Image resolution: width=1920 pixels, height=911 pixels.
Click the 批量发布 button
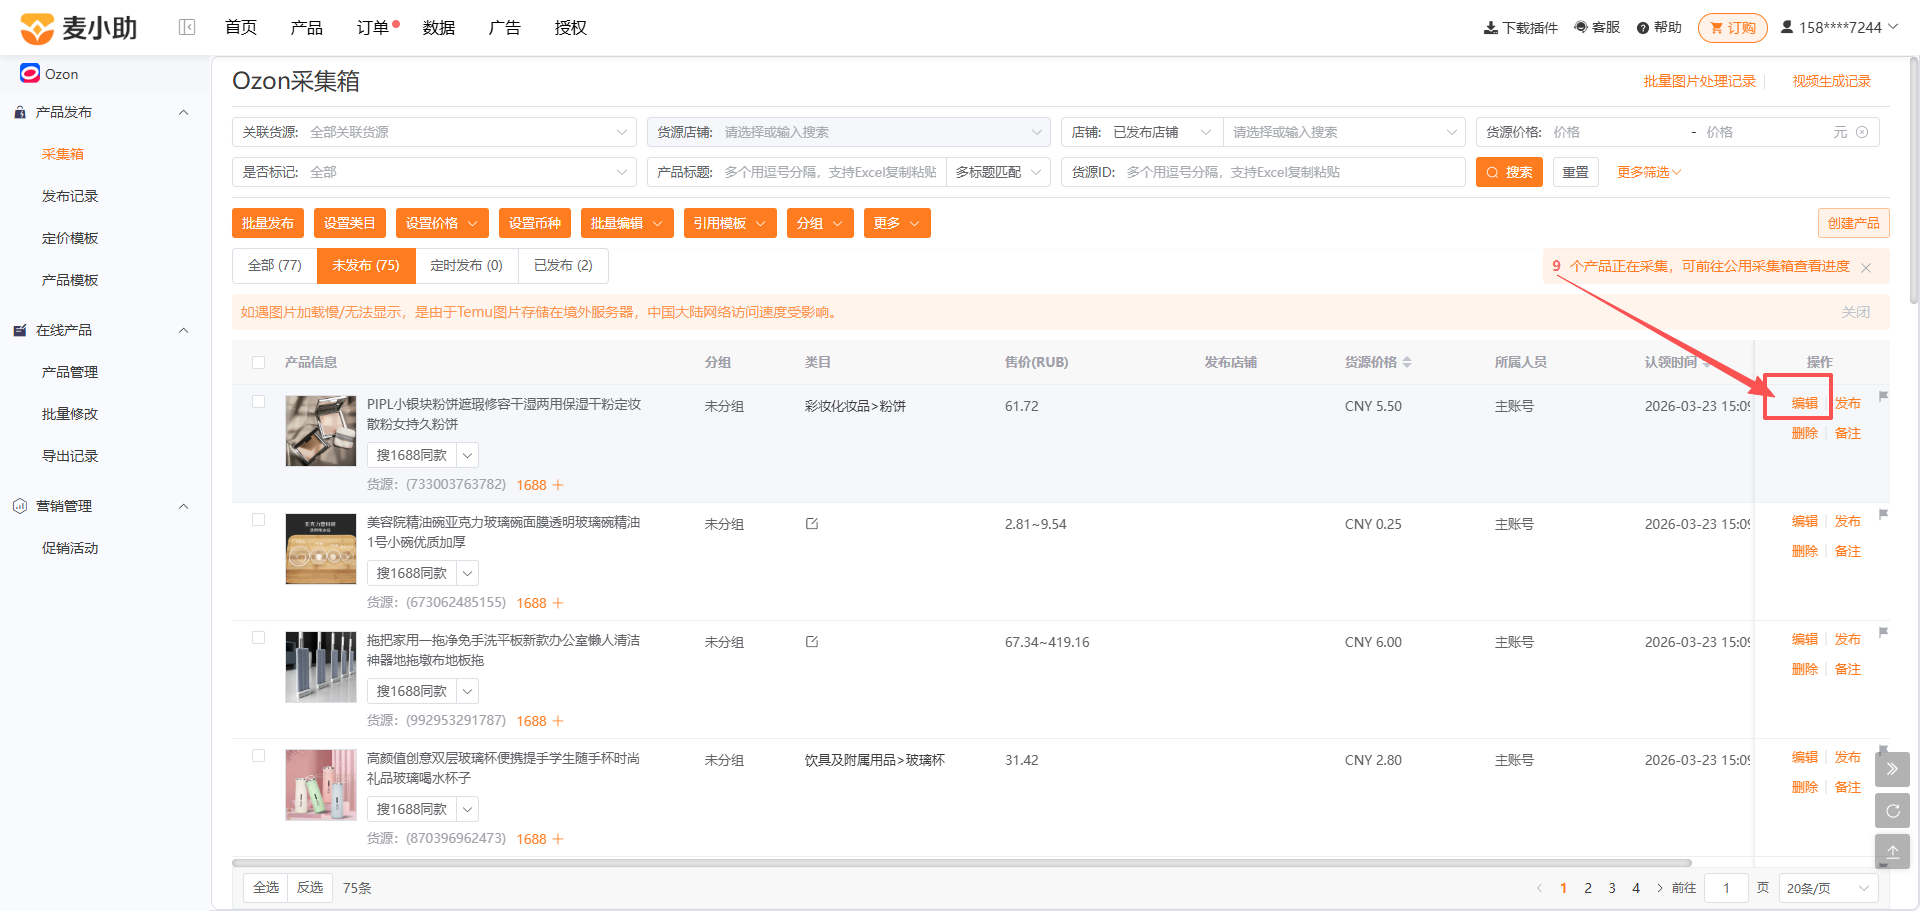tap(267, 223)
